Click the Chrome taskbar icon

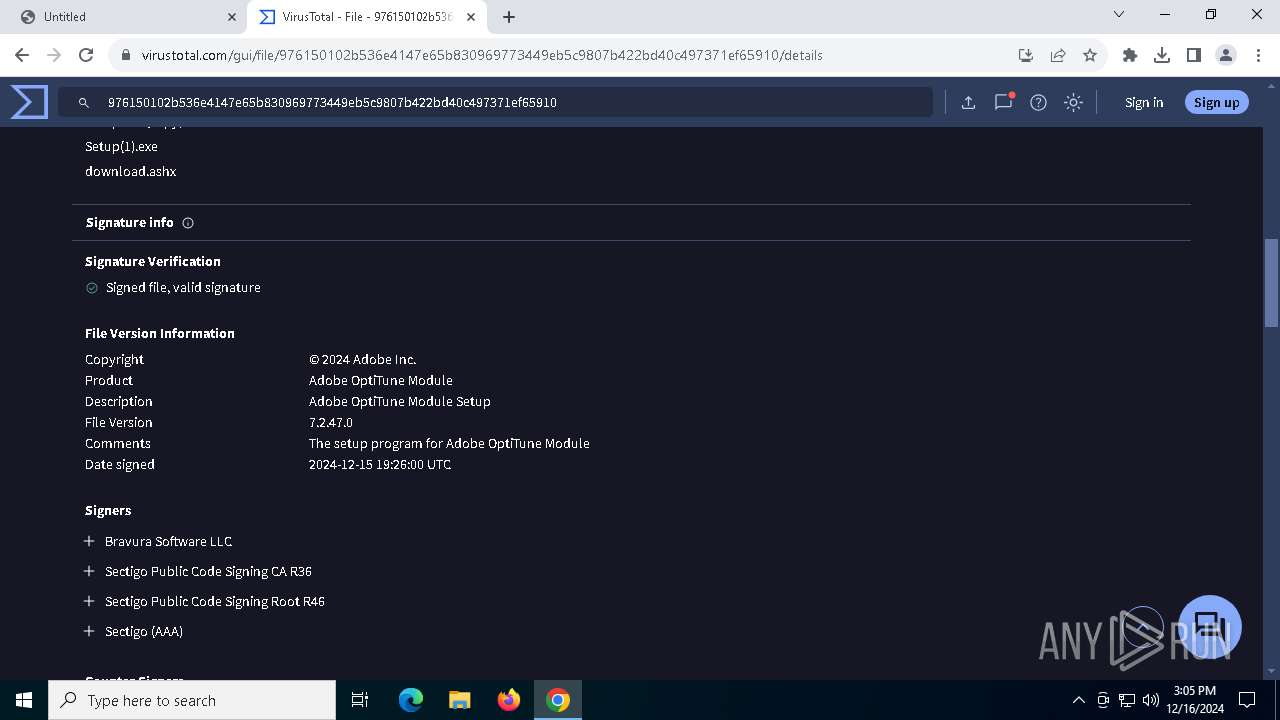coord(558,700)
